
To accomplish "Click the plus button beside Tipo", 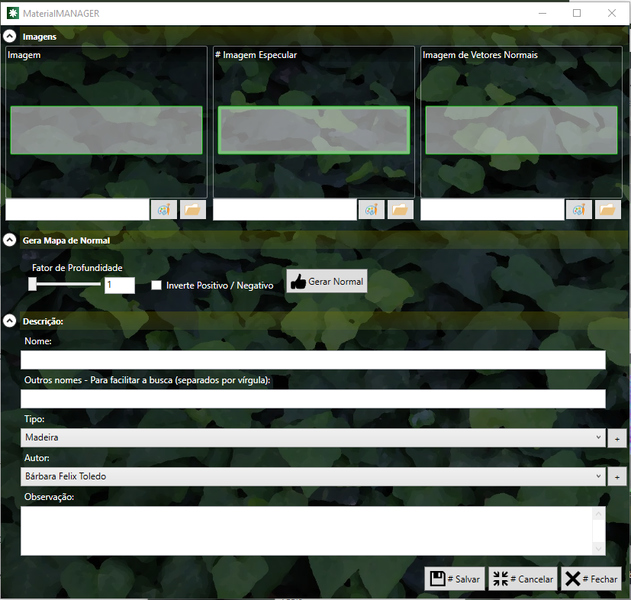I will pos(616,438).
